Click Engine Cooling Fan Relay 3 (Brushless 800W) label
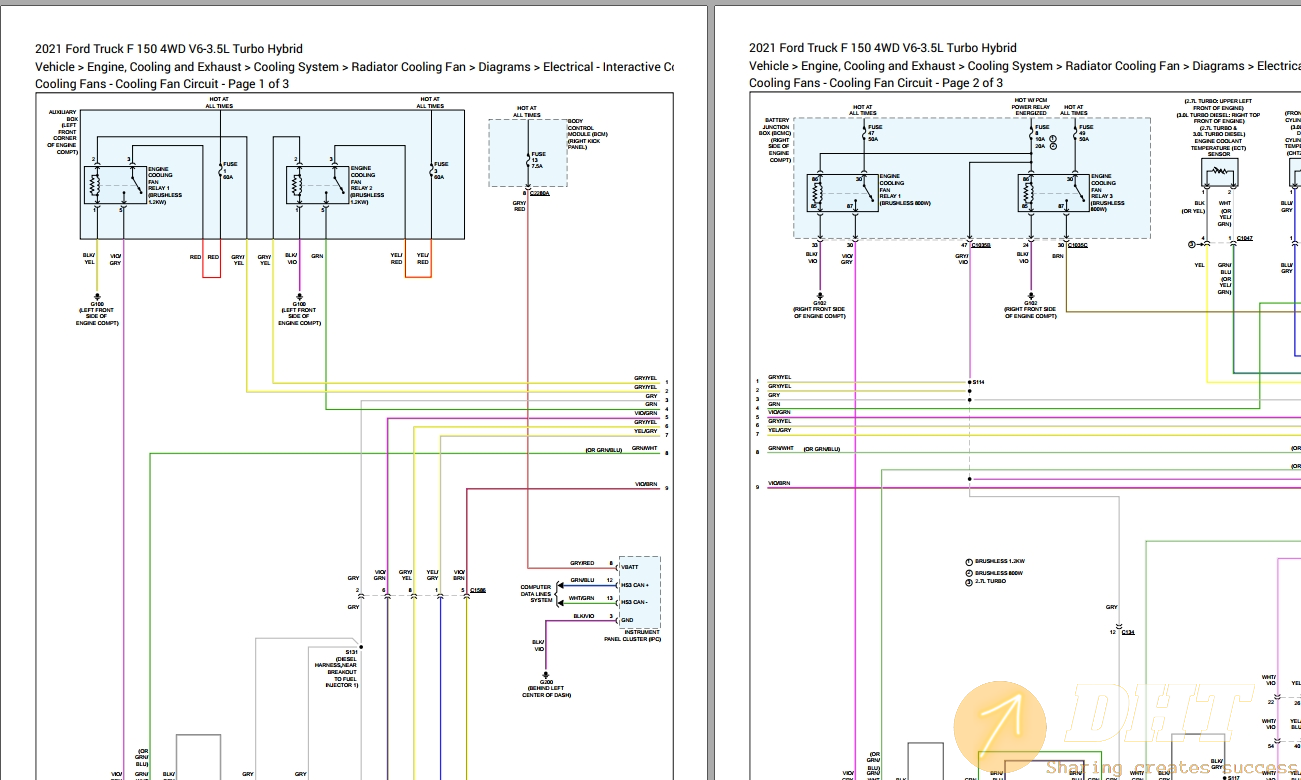Viewport: 1301px width, 780px height. pyautogui.click(x=1106, y=193)
